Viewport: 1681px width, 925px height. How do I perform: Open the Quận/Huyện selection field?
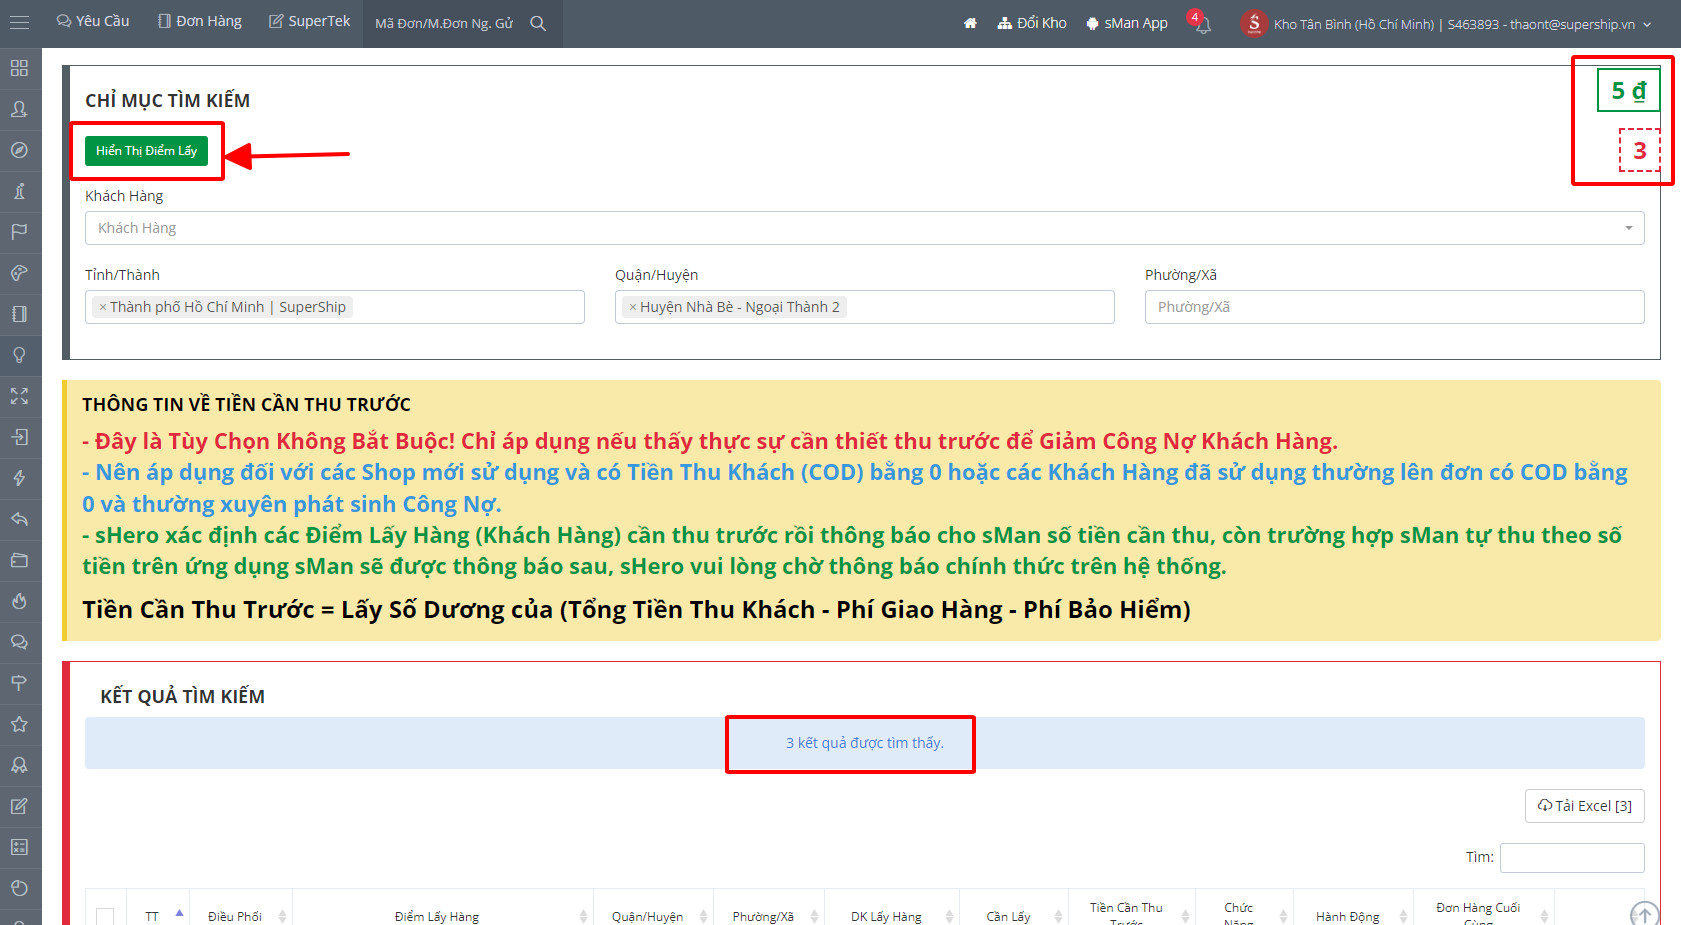[865, 307]
